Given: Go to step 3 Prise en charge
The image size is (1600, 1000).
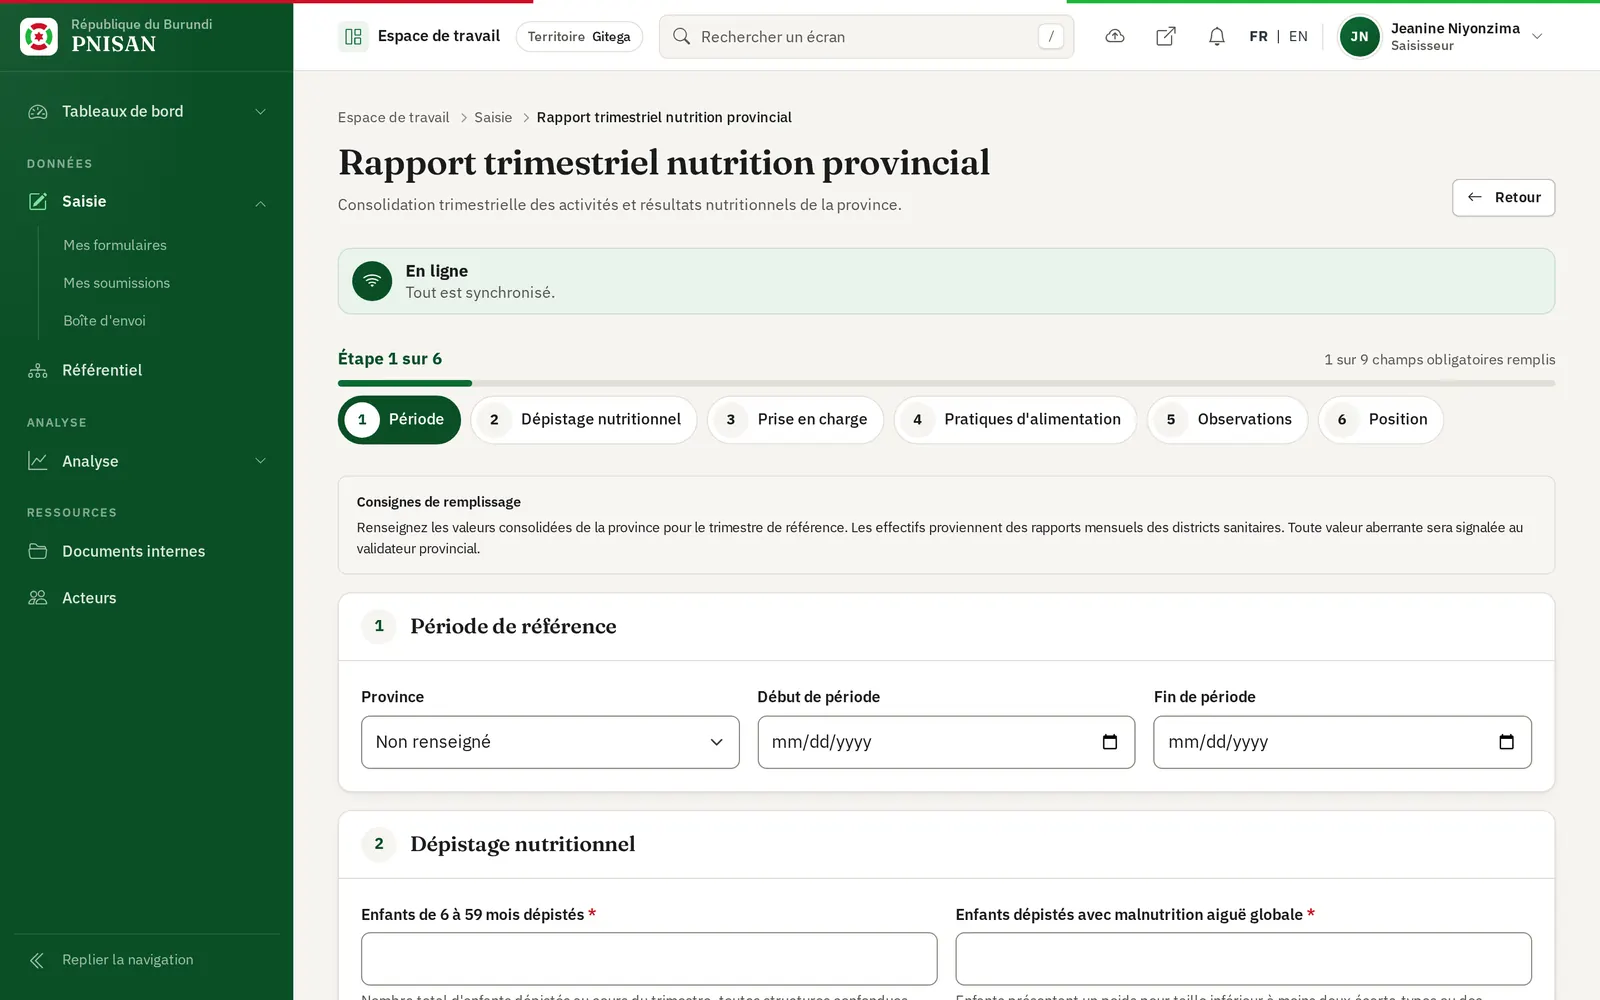Looking at the screenshot, I should click(795, 420).
